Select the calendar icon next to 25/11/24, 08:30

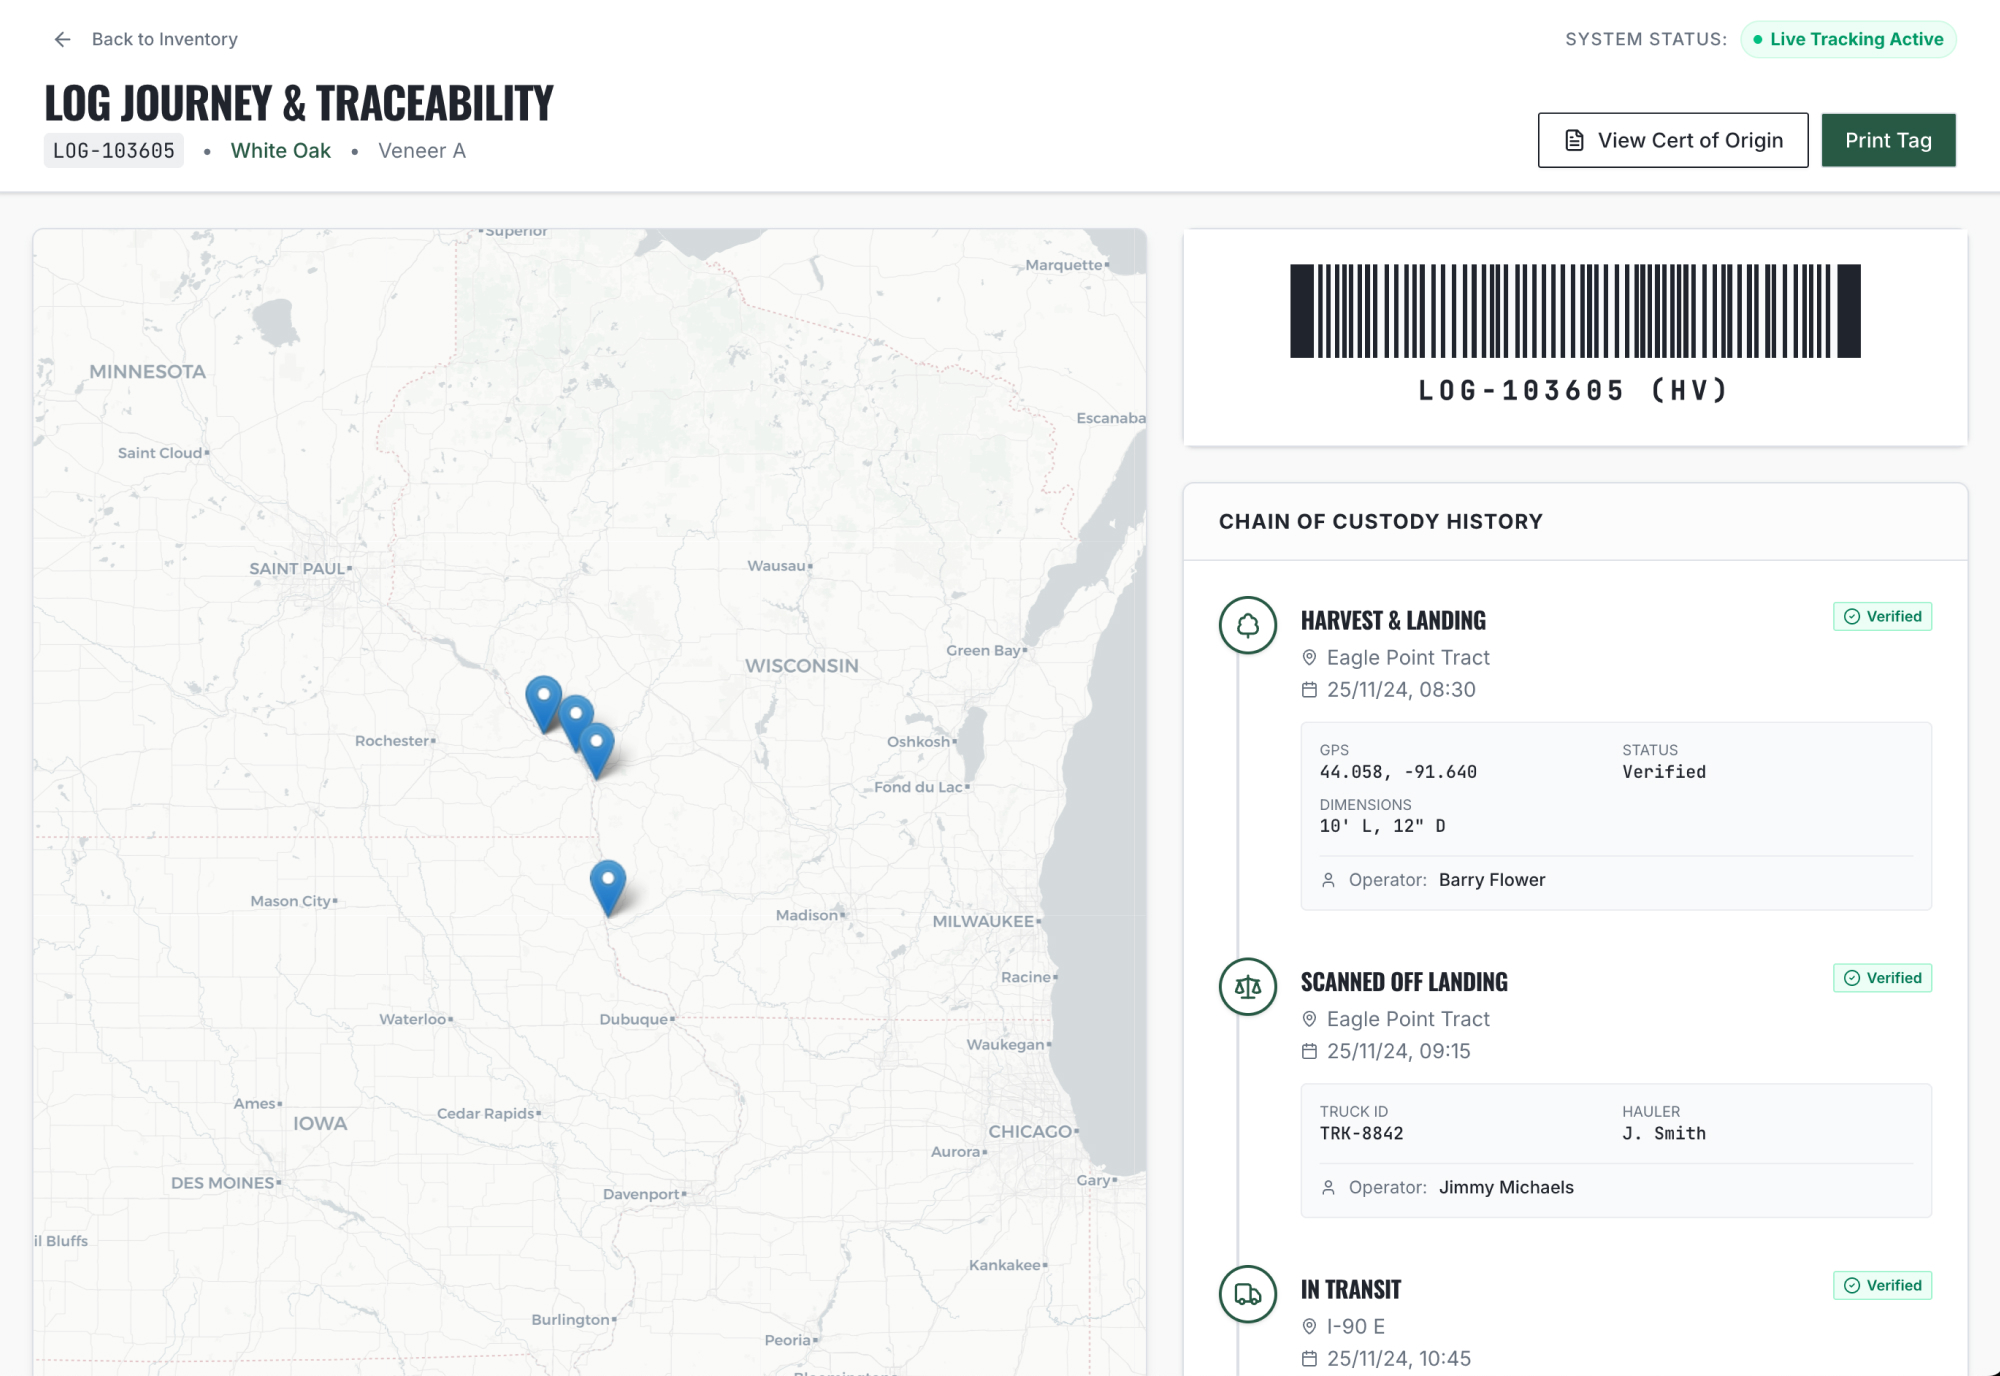pos(1308,689)
